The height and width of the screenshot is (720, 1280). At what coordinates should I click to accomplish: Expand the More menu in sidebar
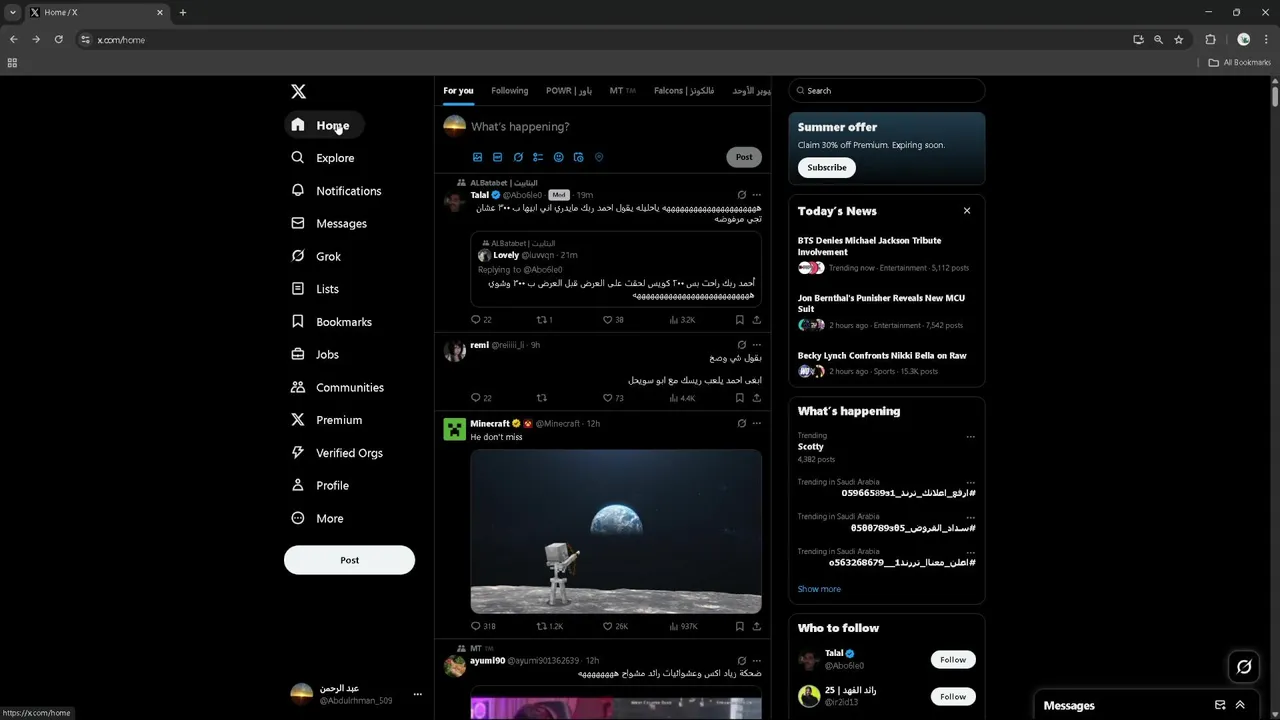coord(317,518)
